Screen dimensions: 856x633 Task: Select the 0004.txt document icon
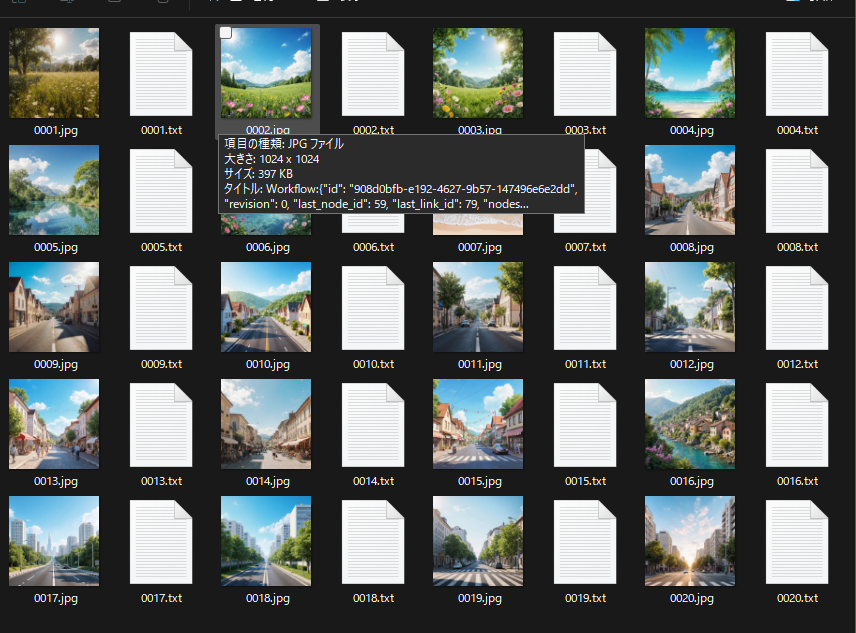point(797,74)
